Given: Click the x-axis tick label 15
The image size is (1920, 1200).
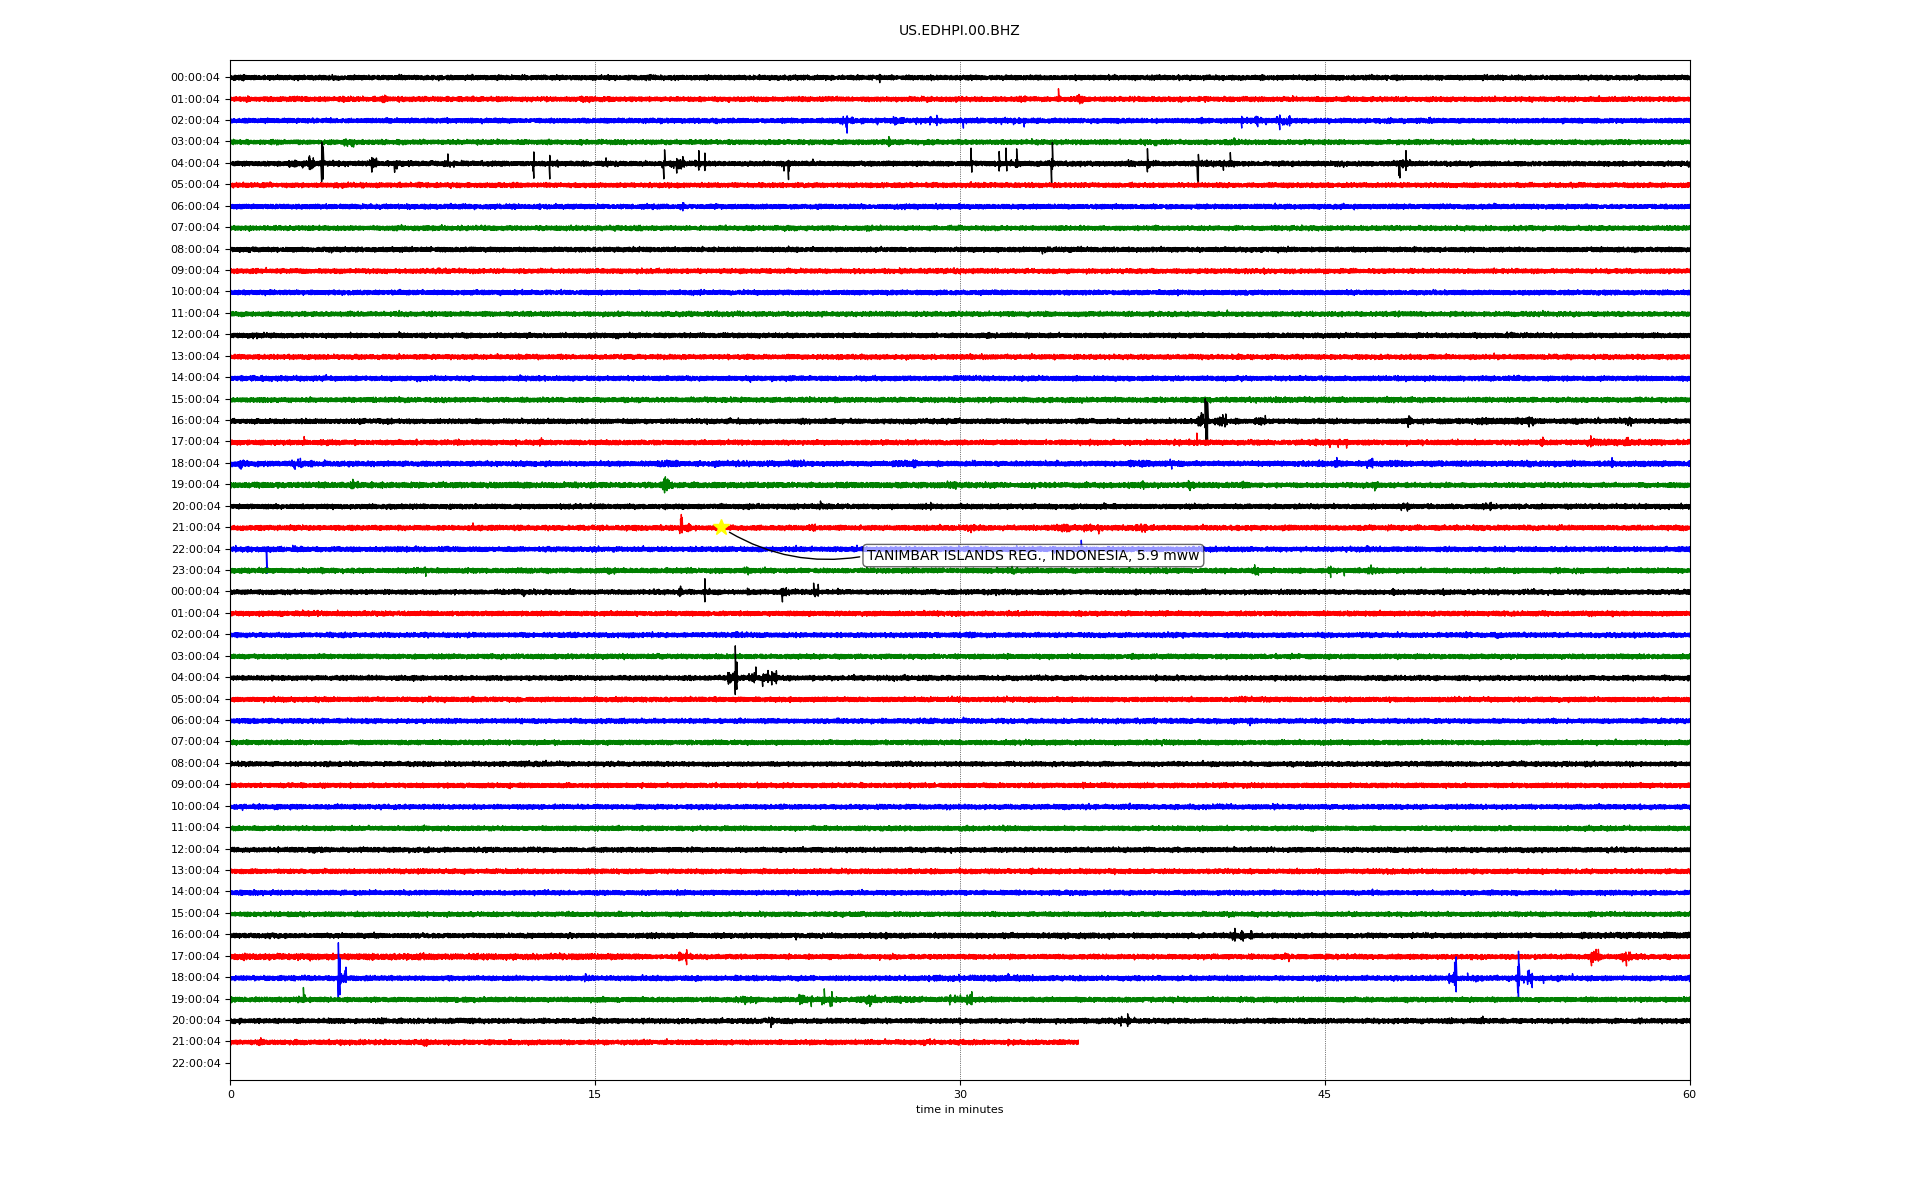Looking at the screenshot, I should click(x=595, y=1094).
